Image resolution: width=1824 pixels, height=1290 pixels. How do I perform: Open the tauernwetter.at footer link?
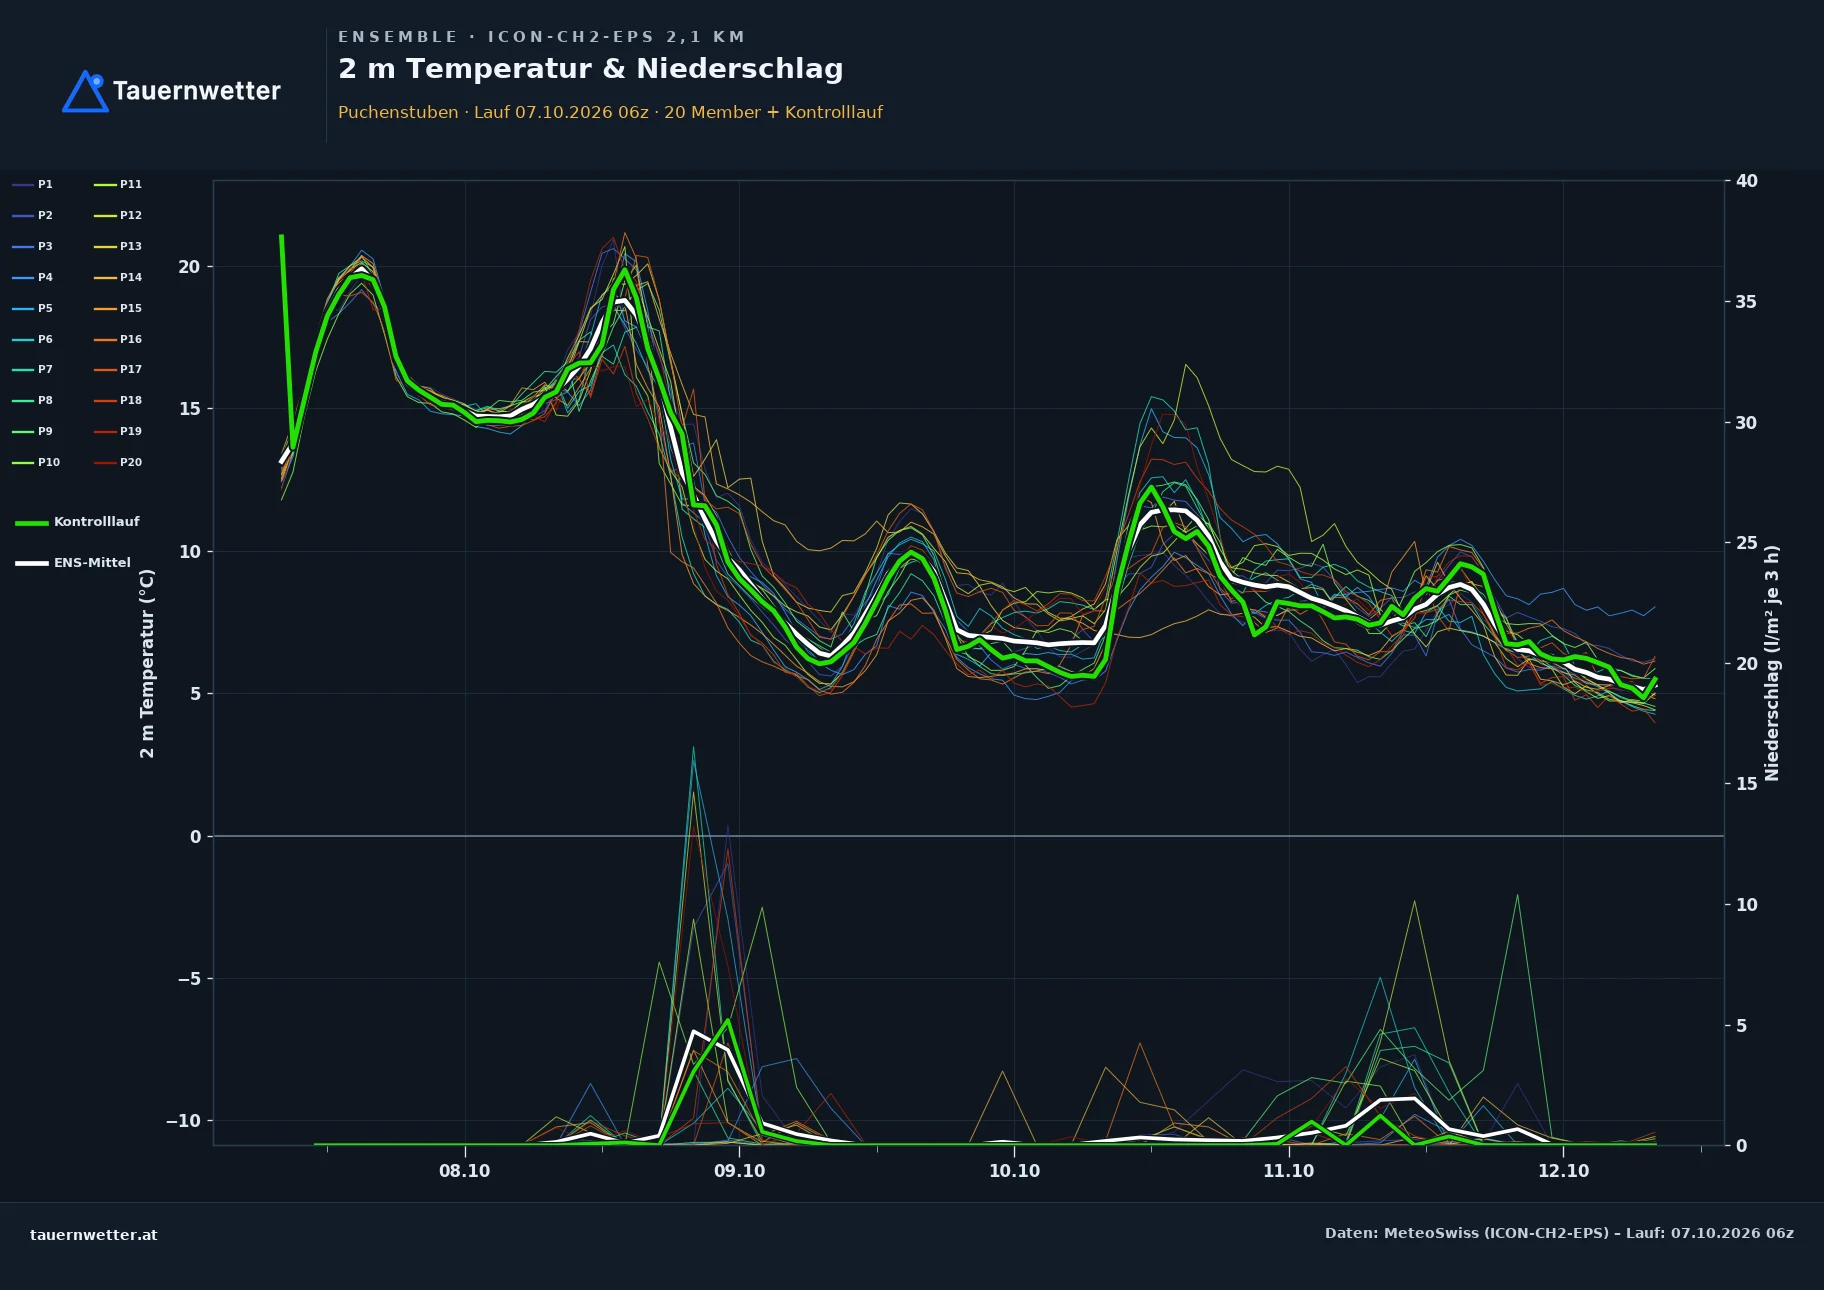pos(94,1235)
